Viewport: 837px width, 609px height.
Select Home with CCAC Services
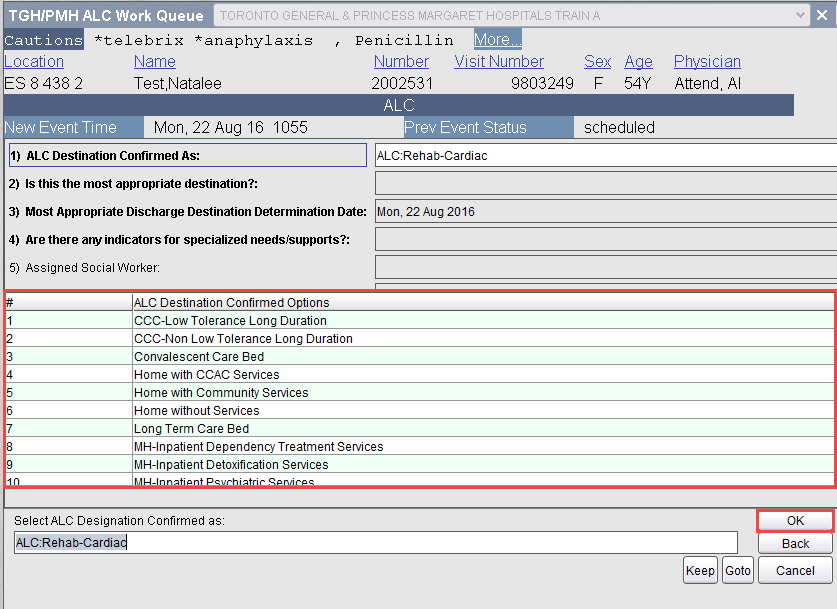coord(420,374)
